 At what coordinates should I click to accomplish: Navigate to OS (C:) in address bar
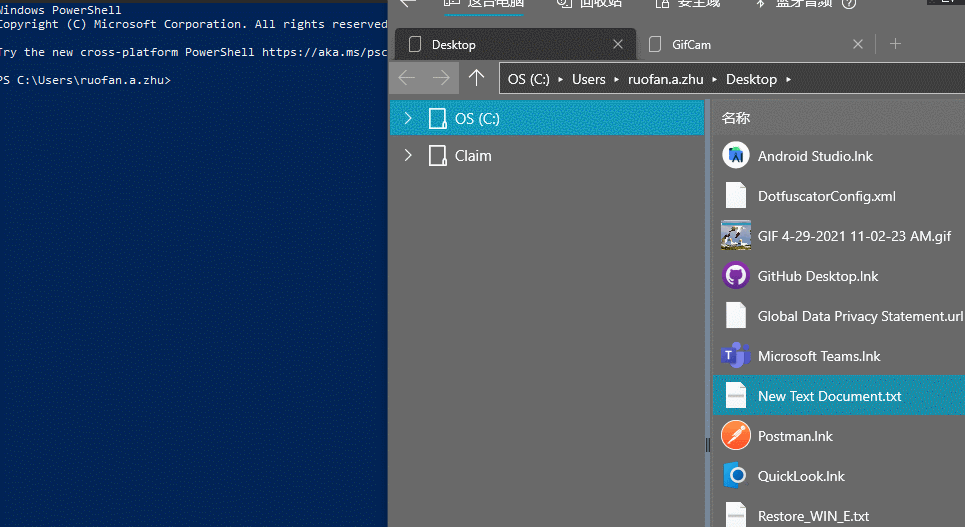pyautogui.click(x=529, y=79)
